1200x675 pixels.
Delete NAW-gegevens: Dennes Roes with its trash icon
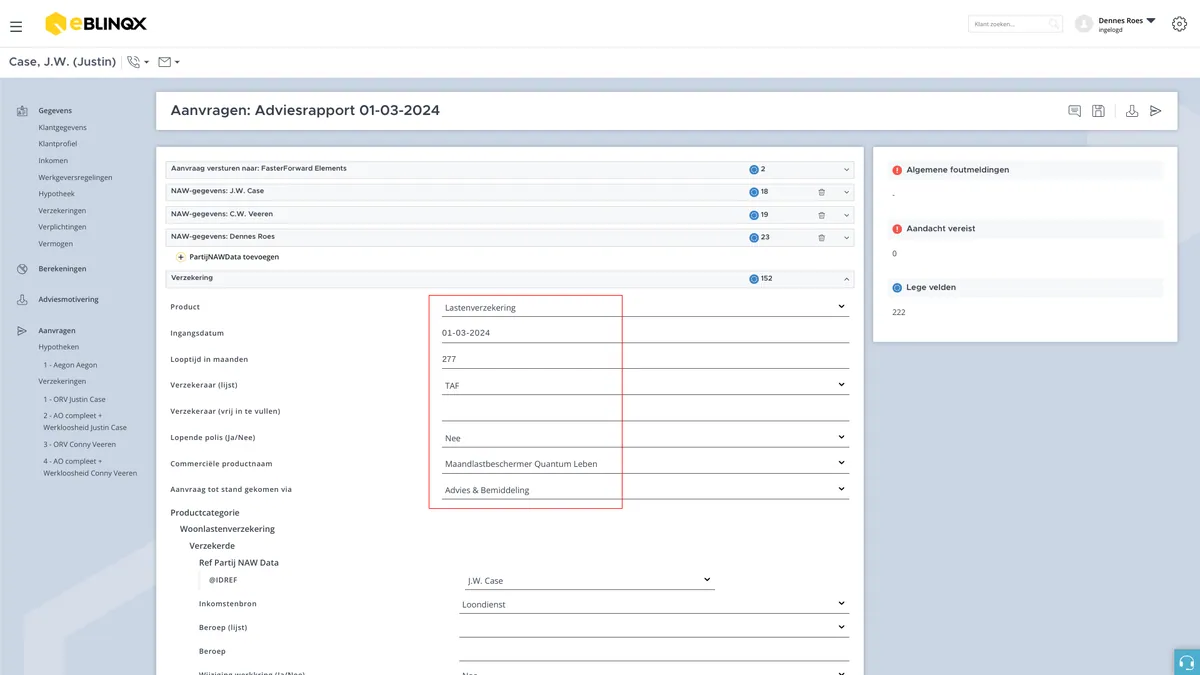822,238
